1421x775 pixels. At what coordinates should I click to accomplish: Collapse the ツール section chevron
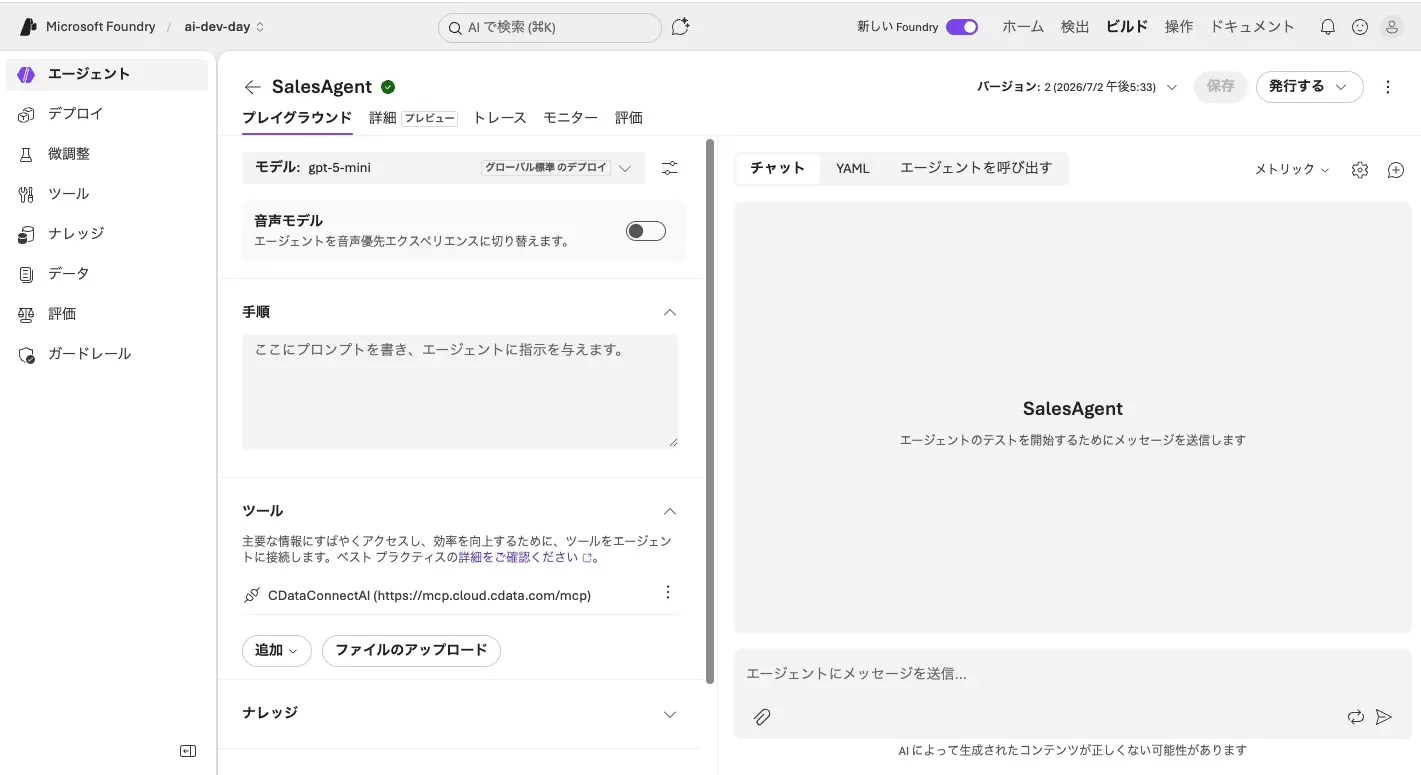670,511
